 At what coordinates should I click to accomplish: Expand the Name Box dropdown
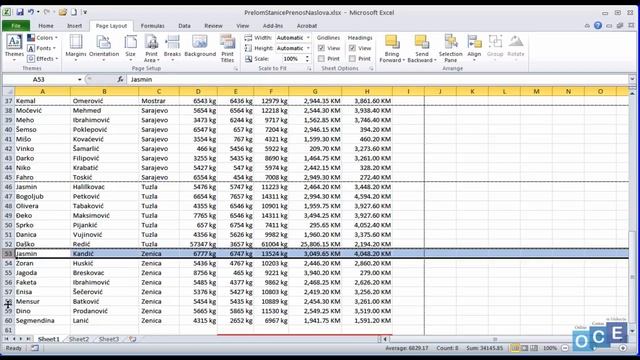tap(79, 79)
